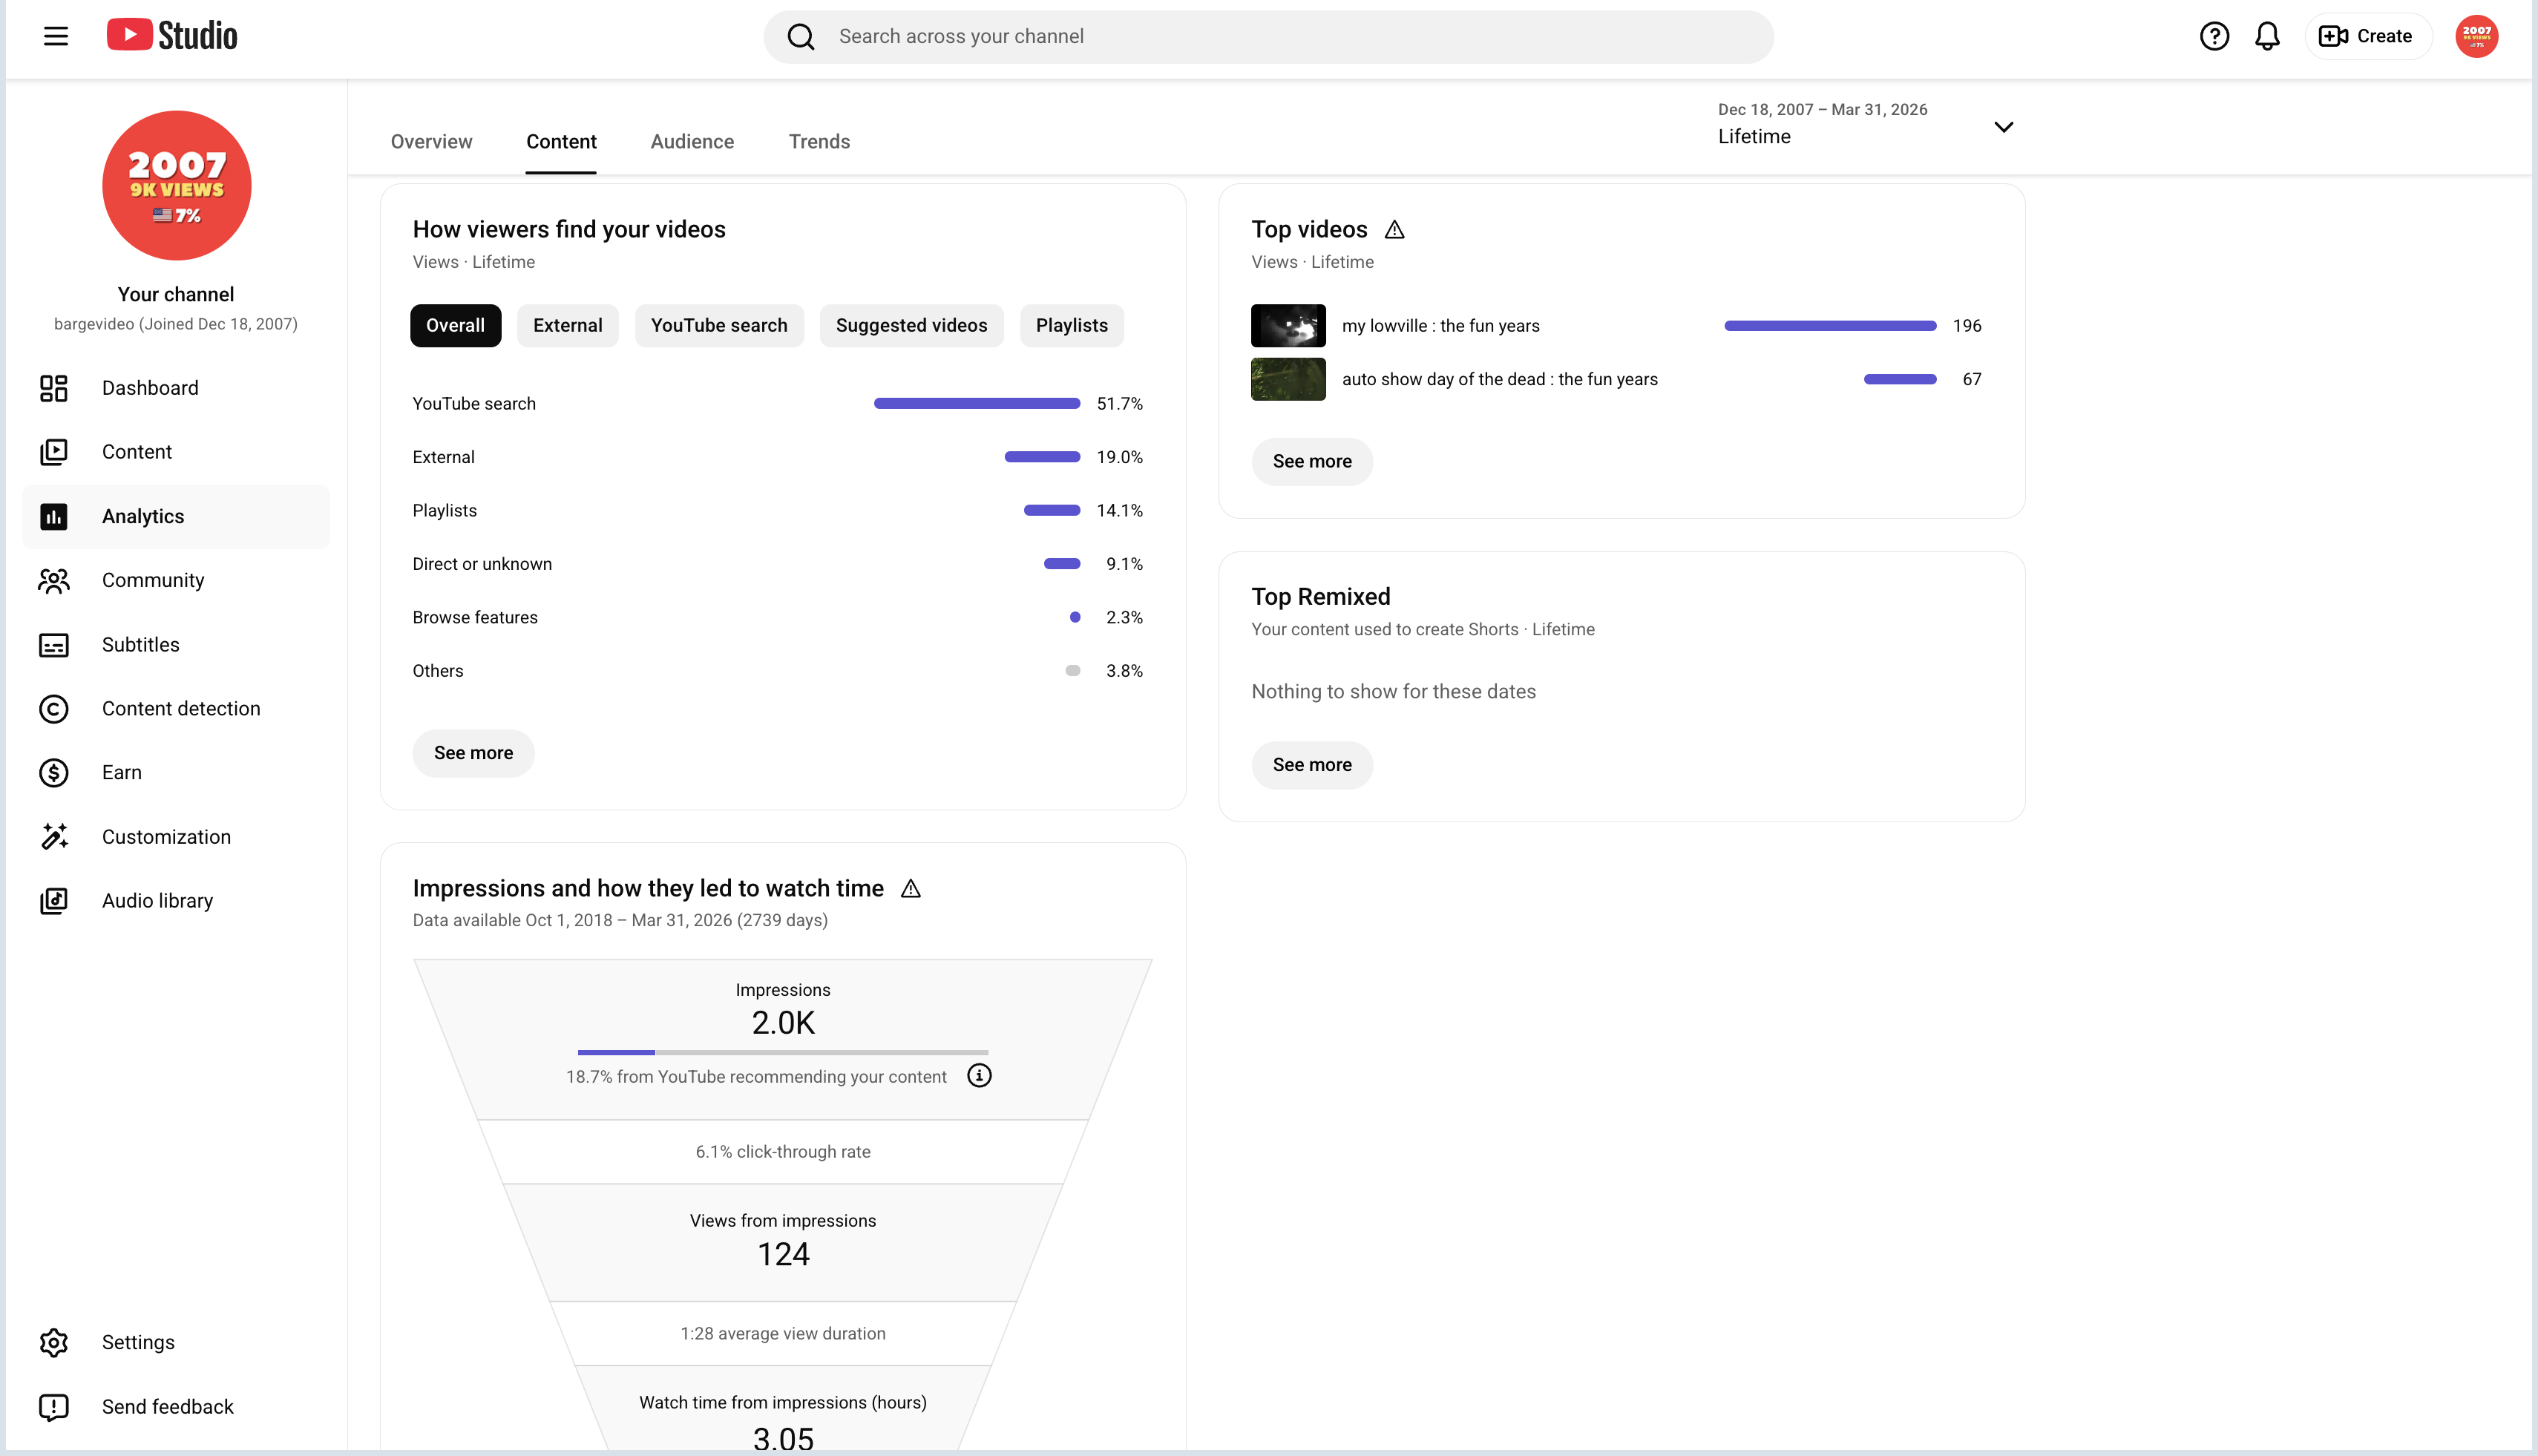Click the Subtitles sidebar icon
This screenshot has height=1456, width=2538.
coord(54,645)
